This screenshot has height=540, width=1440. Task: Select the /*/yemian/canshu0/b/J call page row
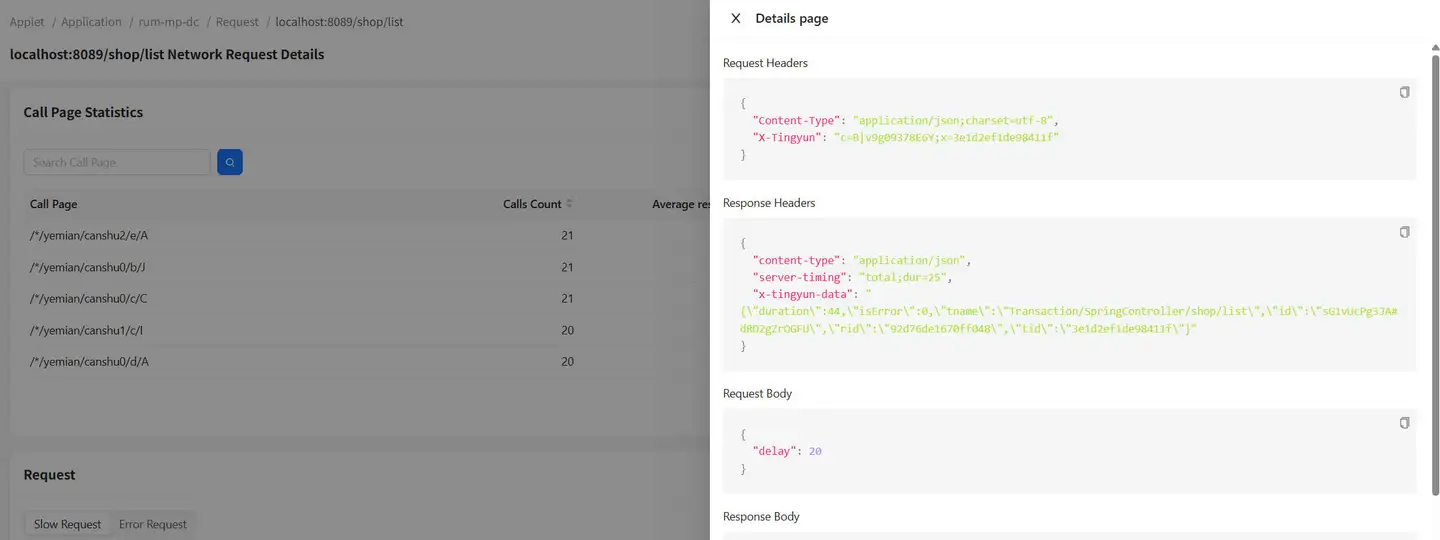tap(88, 267)
